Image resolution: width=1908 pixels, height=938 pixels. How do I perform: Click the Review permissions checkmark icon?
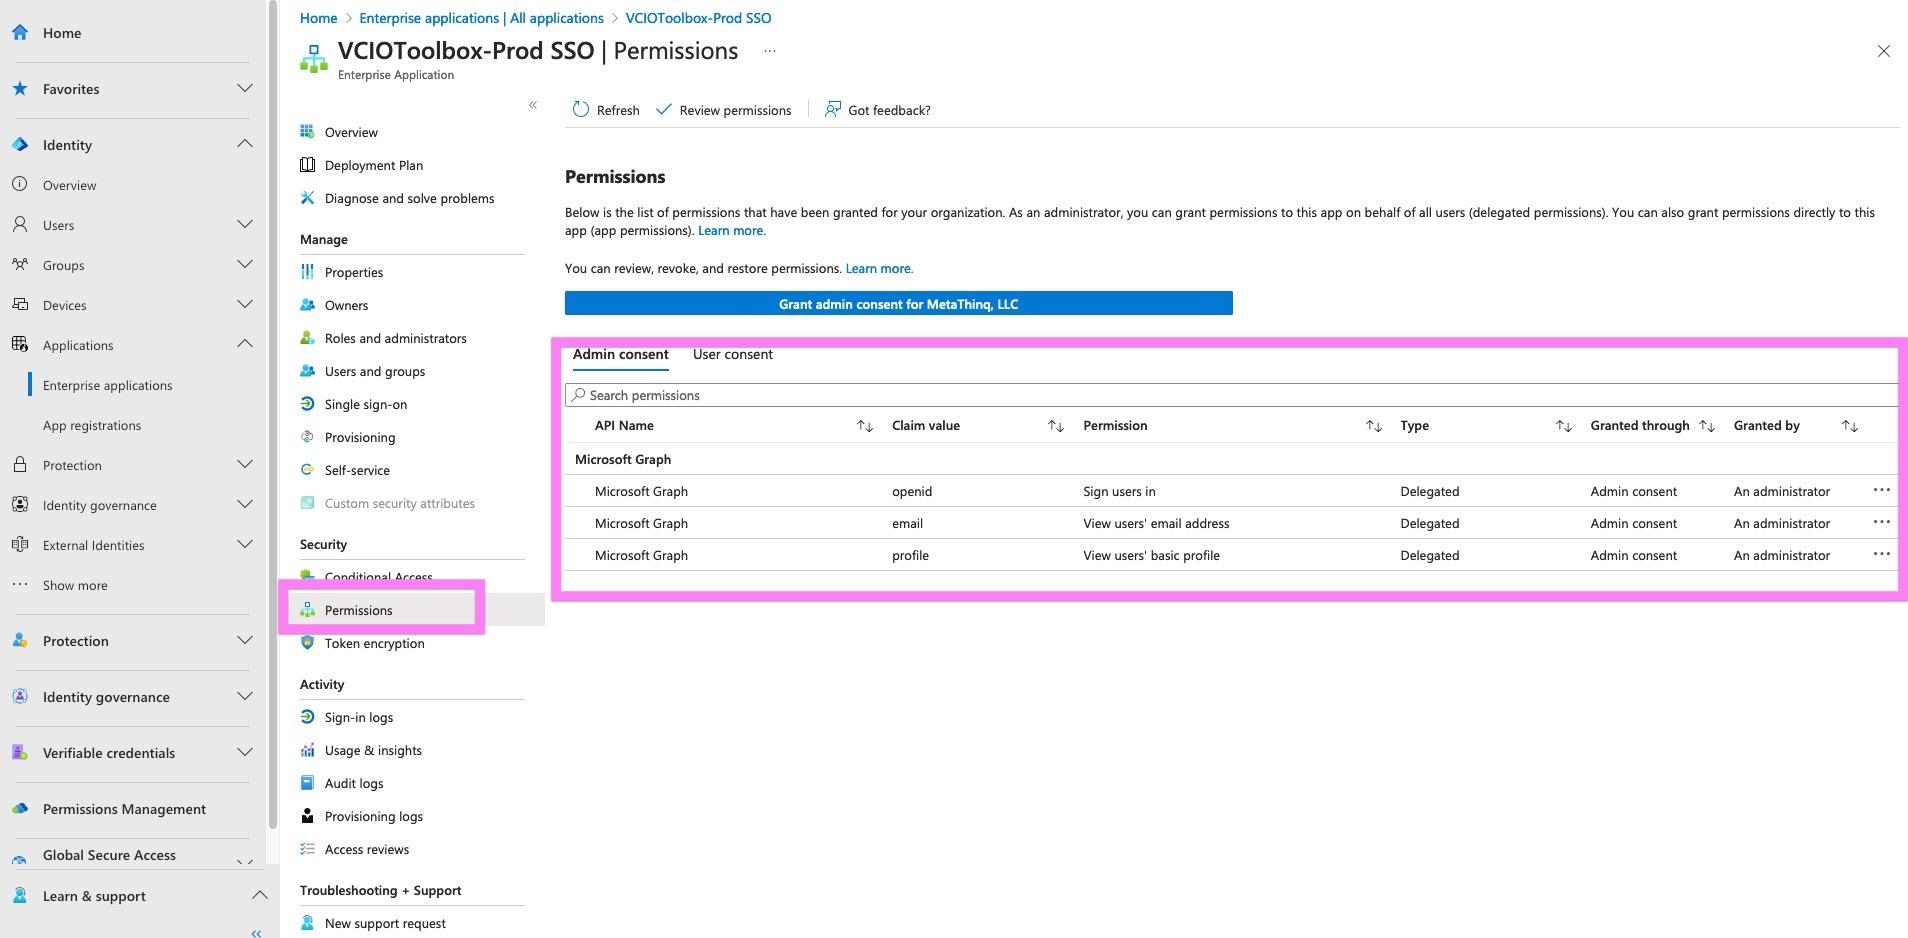click(x=663, y=110)
